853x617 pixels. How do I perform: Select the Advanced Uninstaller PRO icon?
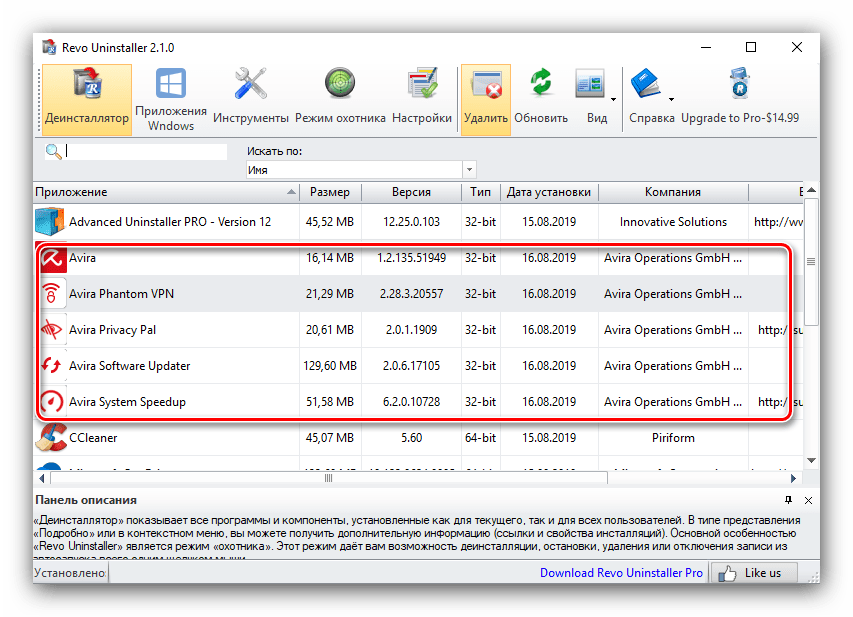pyautogui.click(x=50, y=221)
